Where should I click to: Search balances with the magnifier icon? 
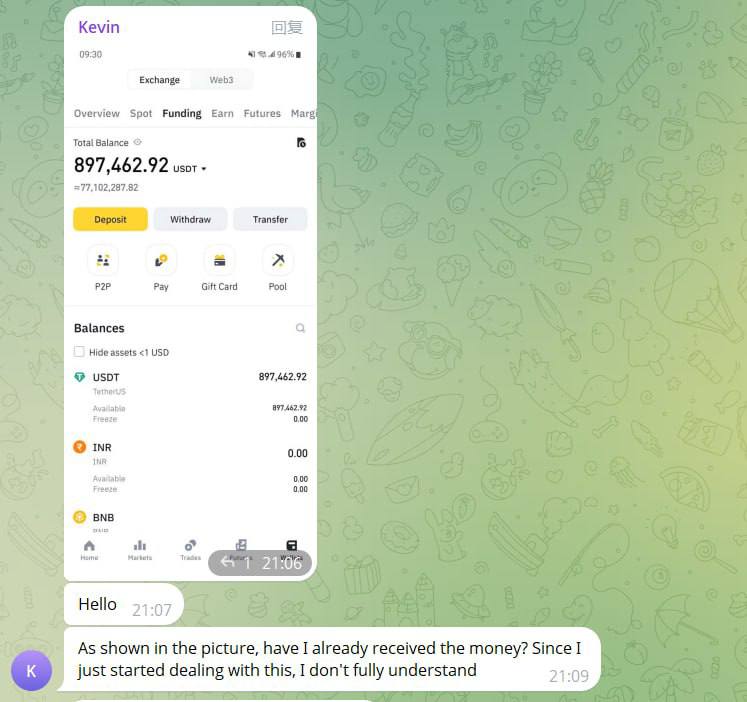coord(300,328)
